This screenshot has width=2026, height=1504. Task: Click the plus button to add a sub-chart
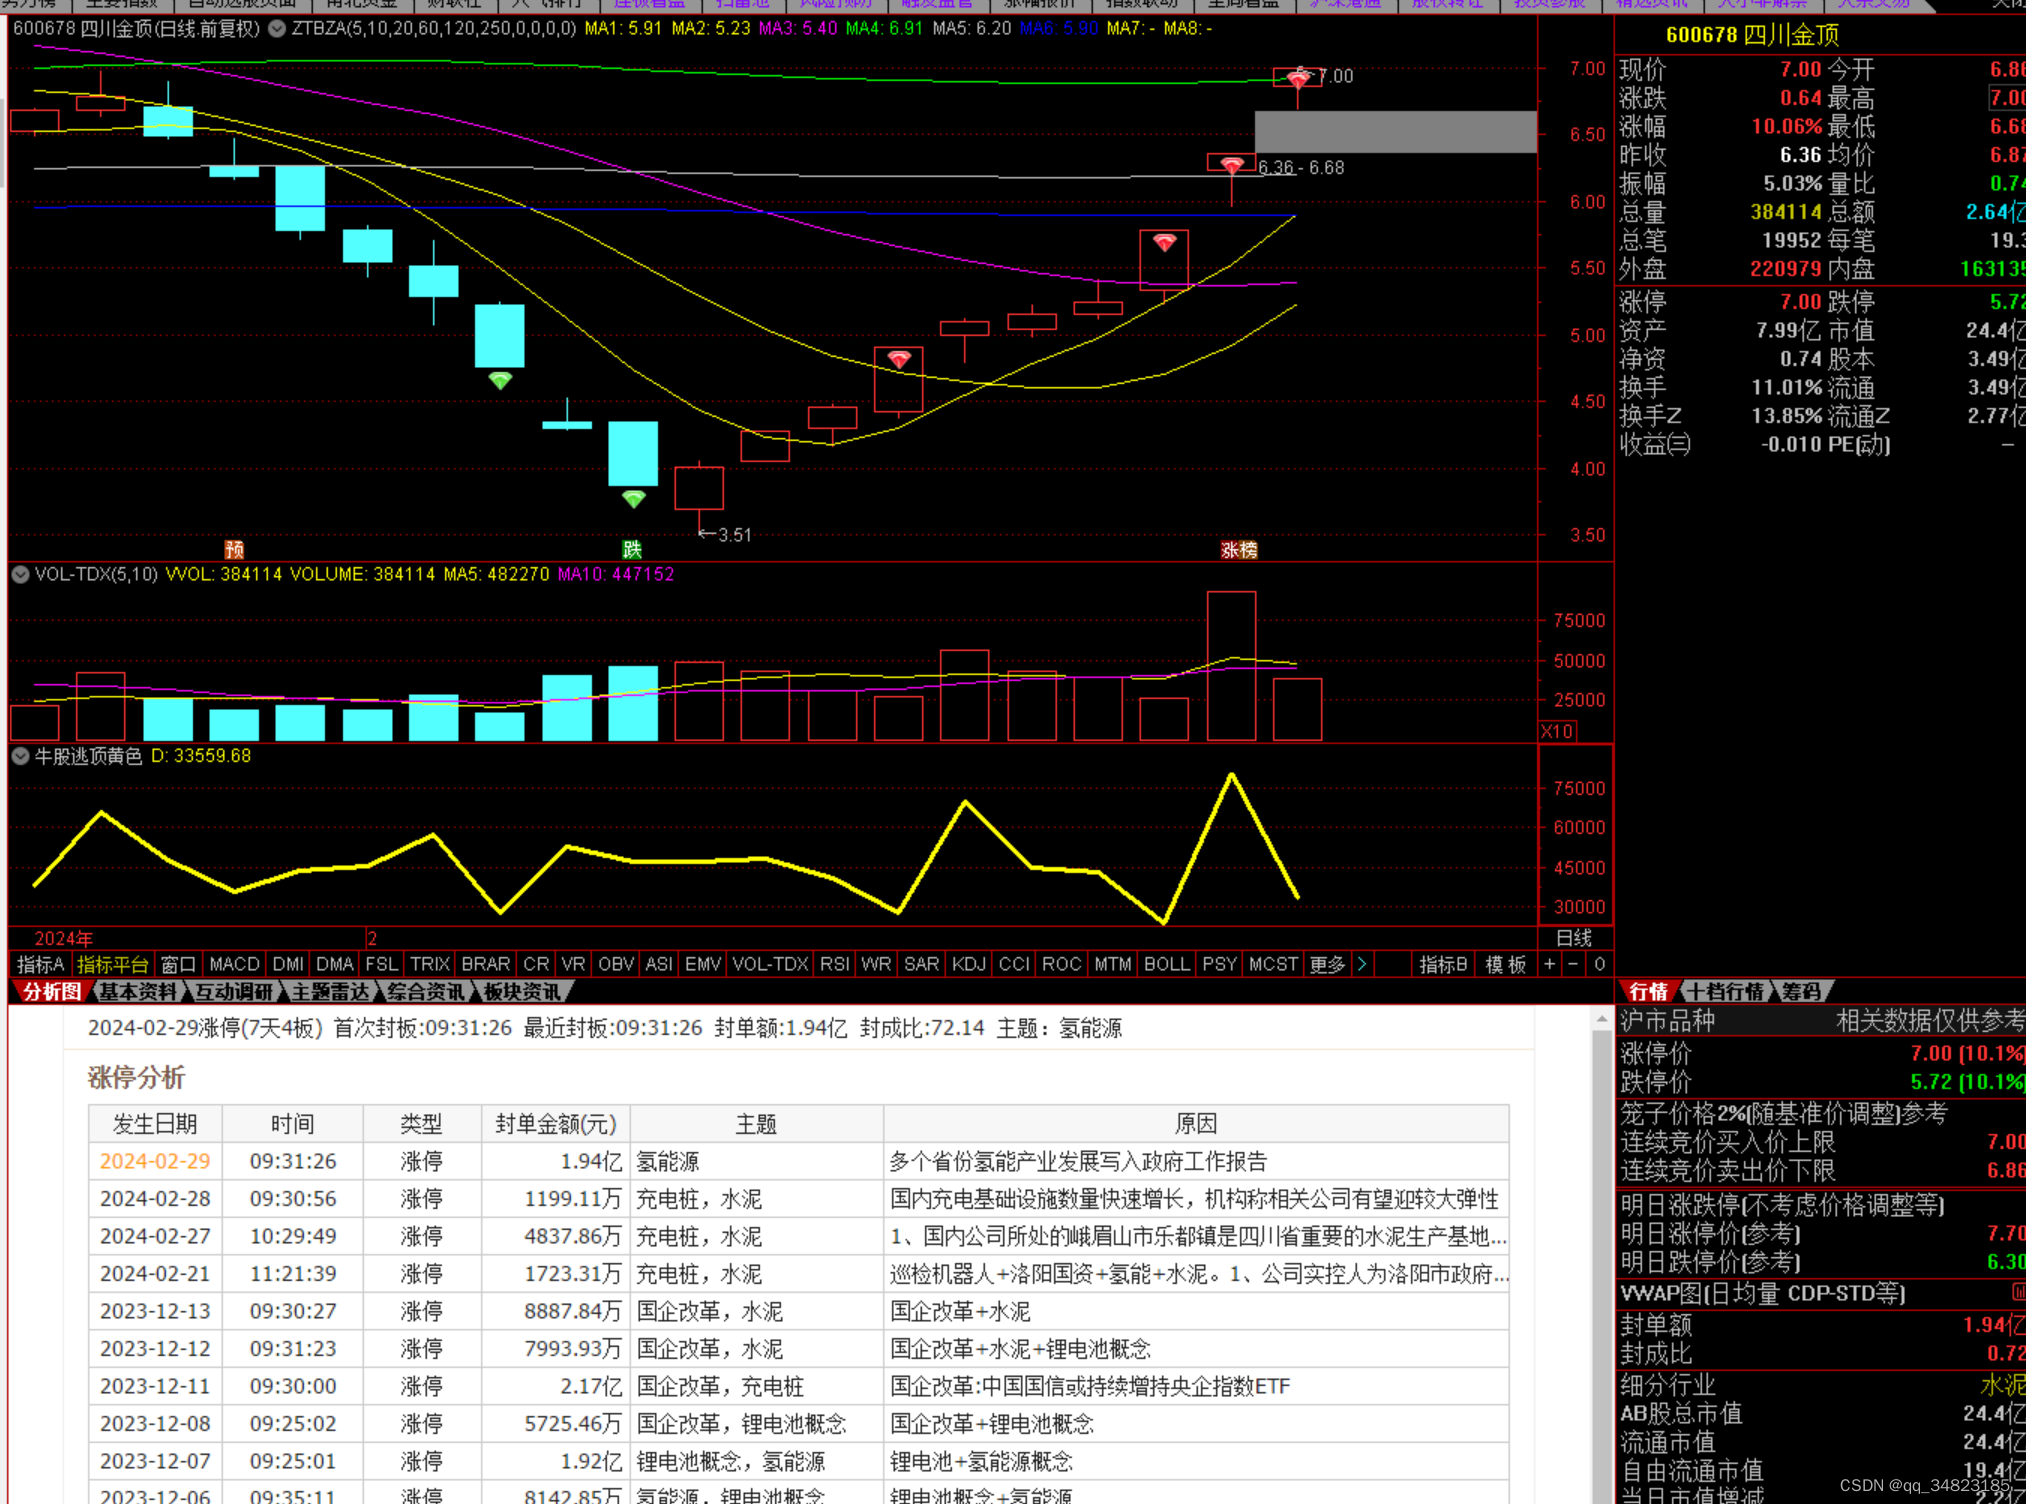tap(1549, 964)
